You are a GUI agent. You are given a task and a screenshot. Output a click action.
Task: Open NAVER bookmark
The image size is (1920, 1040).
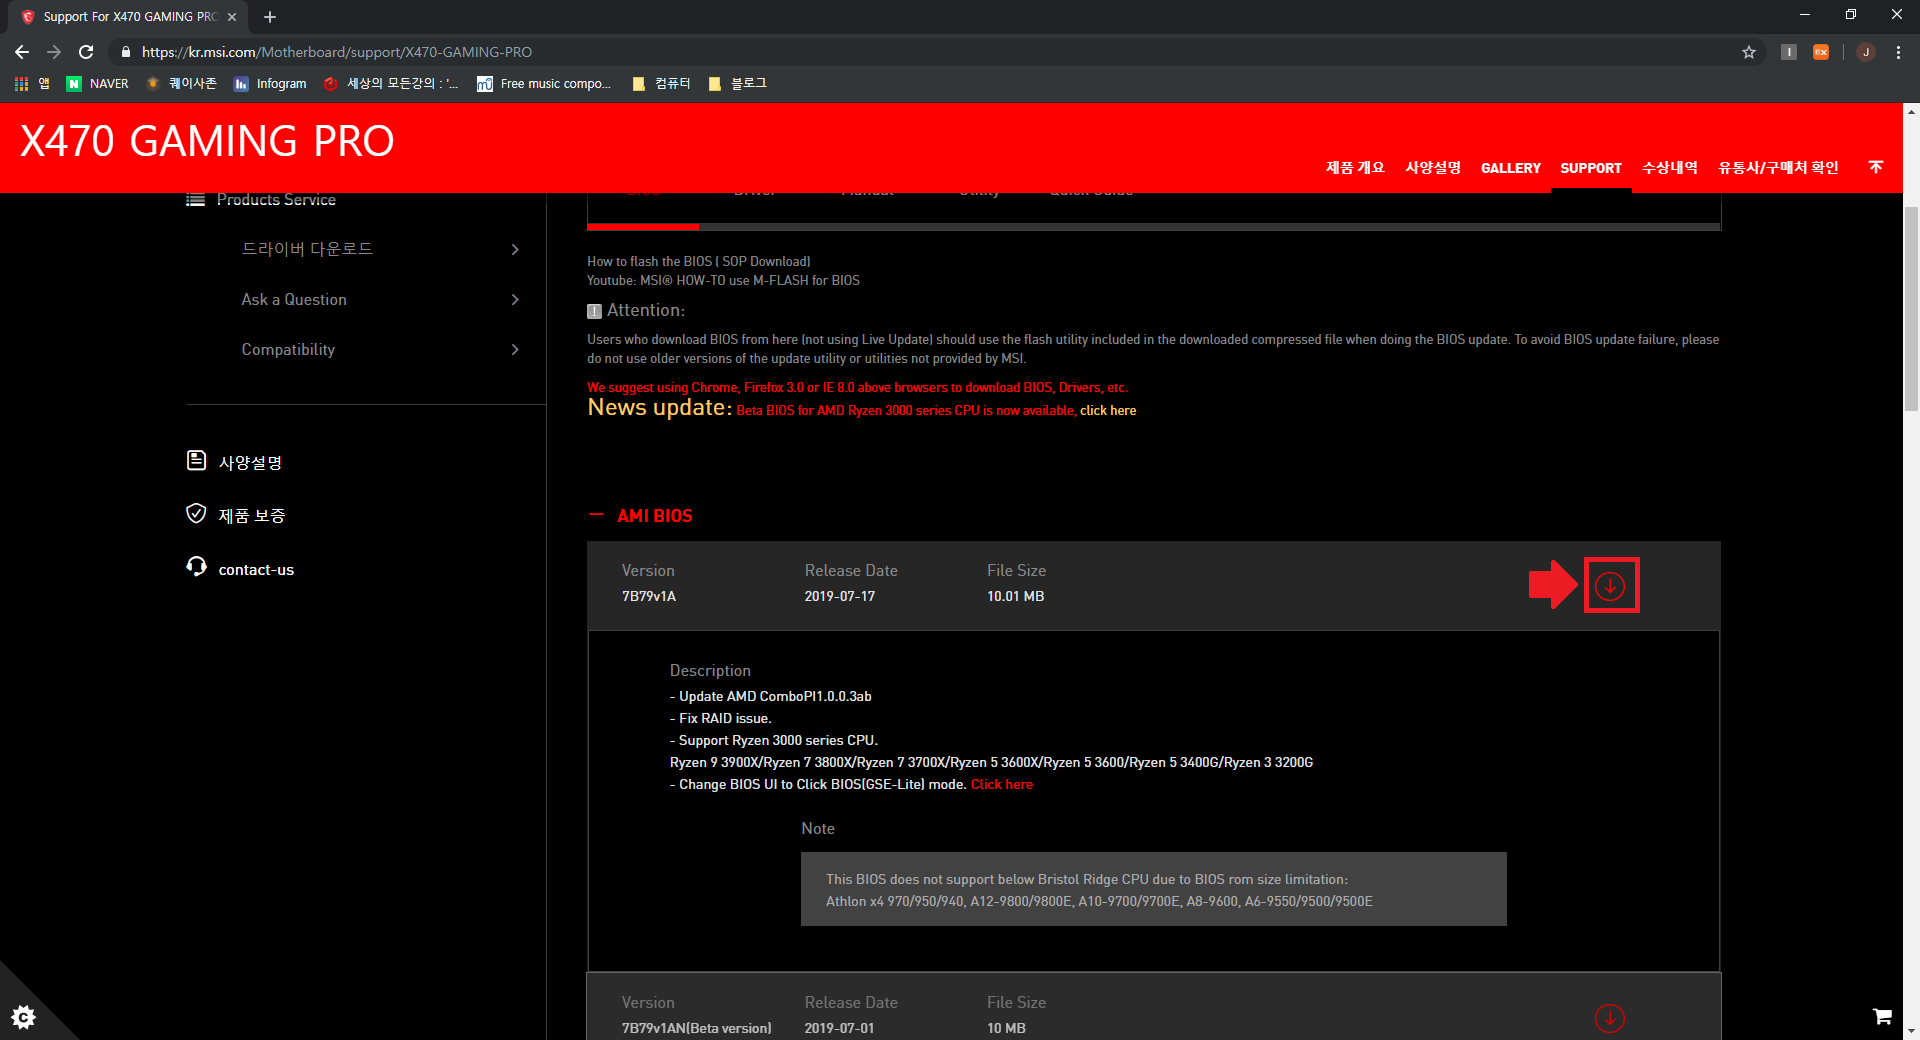[98, 84]
